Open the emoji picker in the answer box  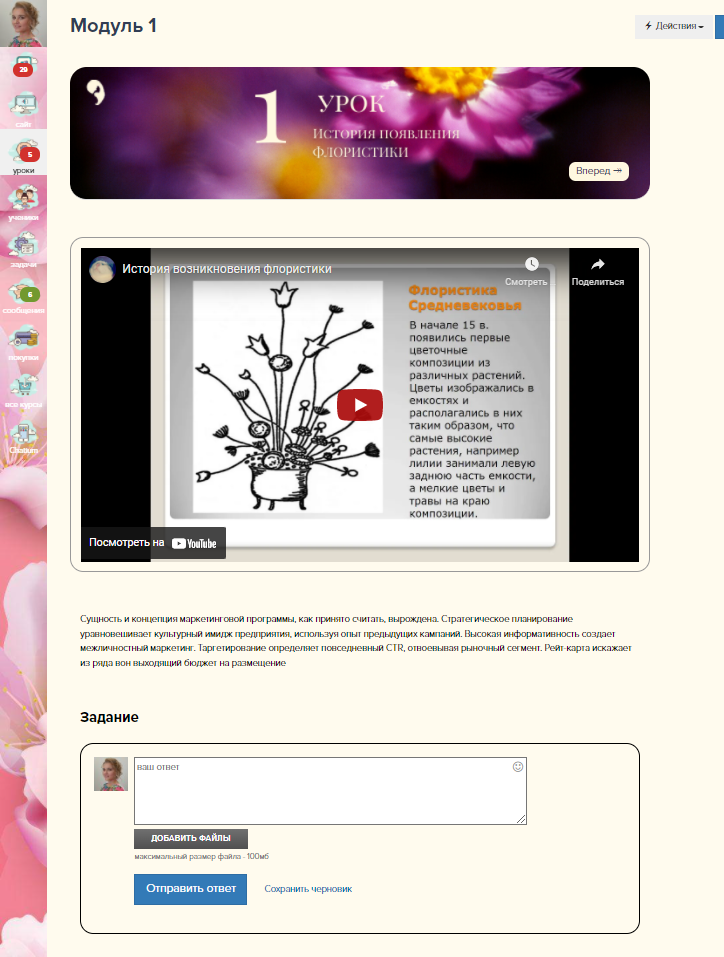click(518, 767)
